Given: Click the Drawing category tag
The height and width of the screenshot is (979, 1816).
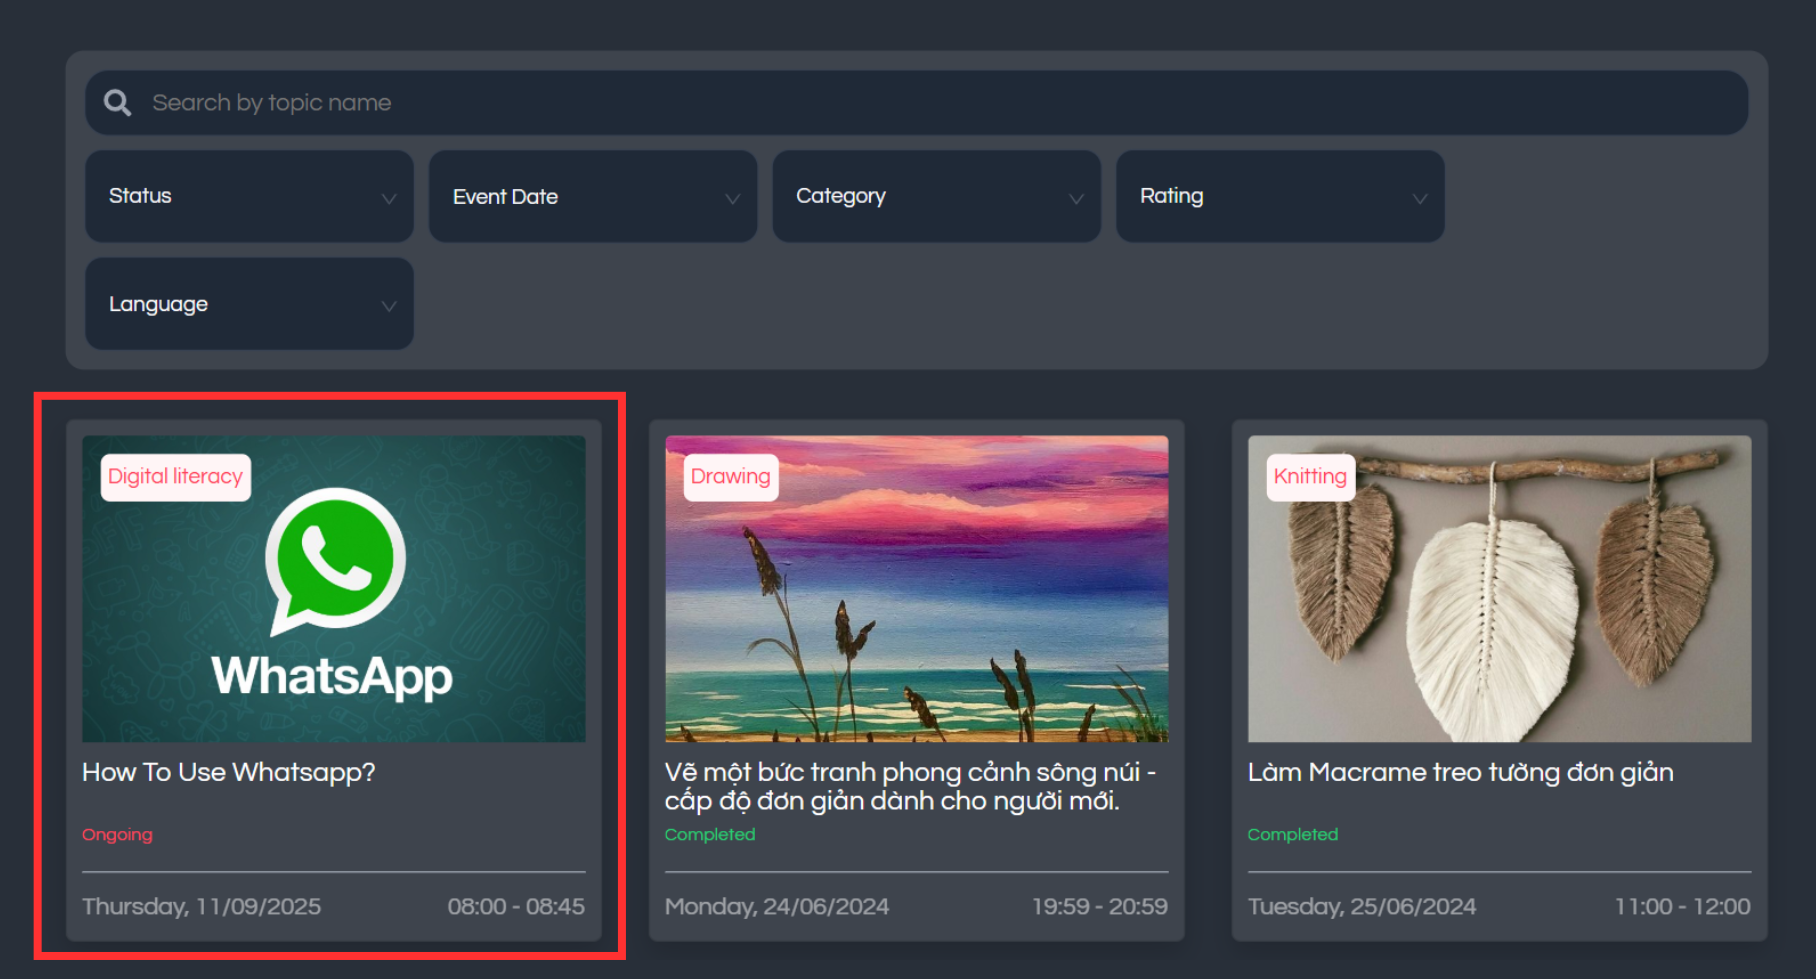Looking at the screenshot, I should click(x=731, y=477).
